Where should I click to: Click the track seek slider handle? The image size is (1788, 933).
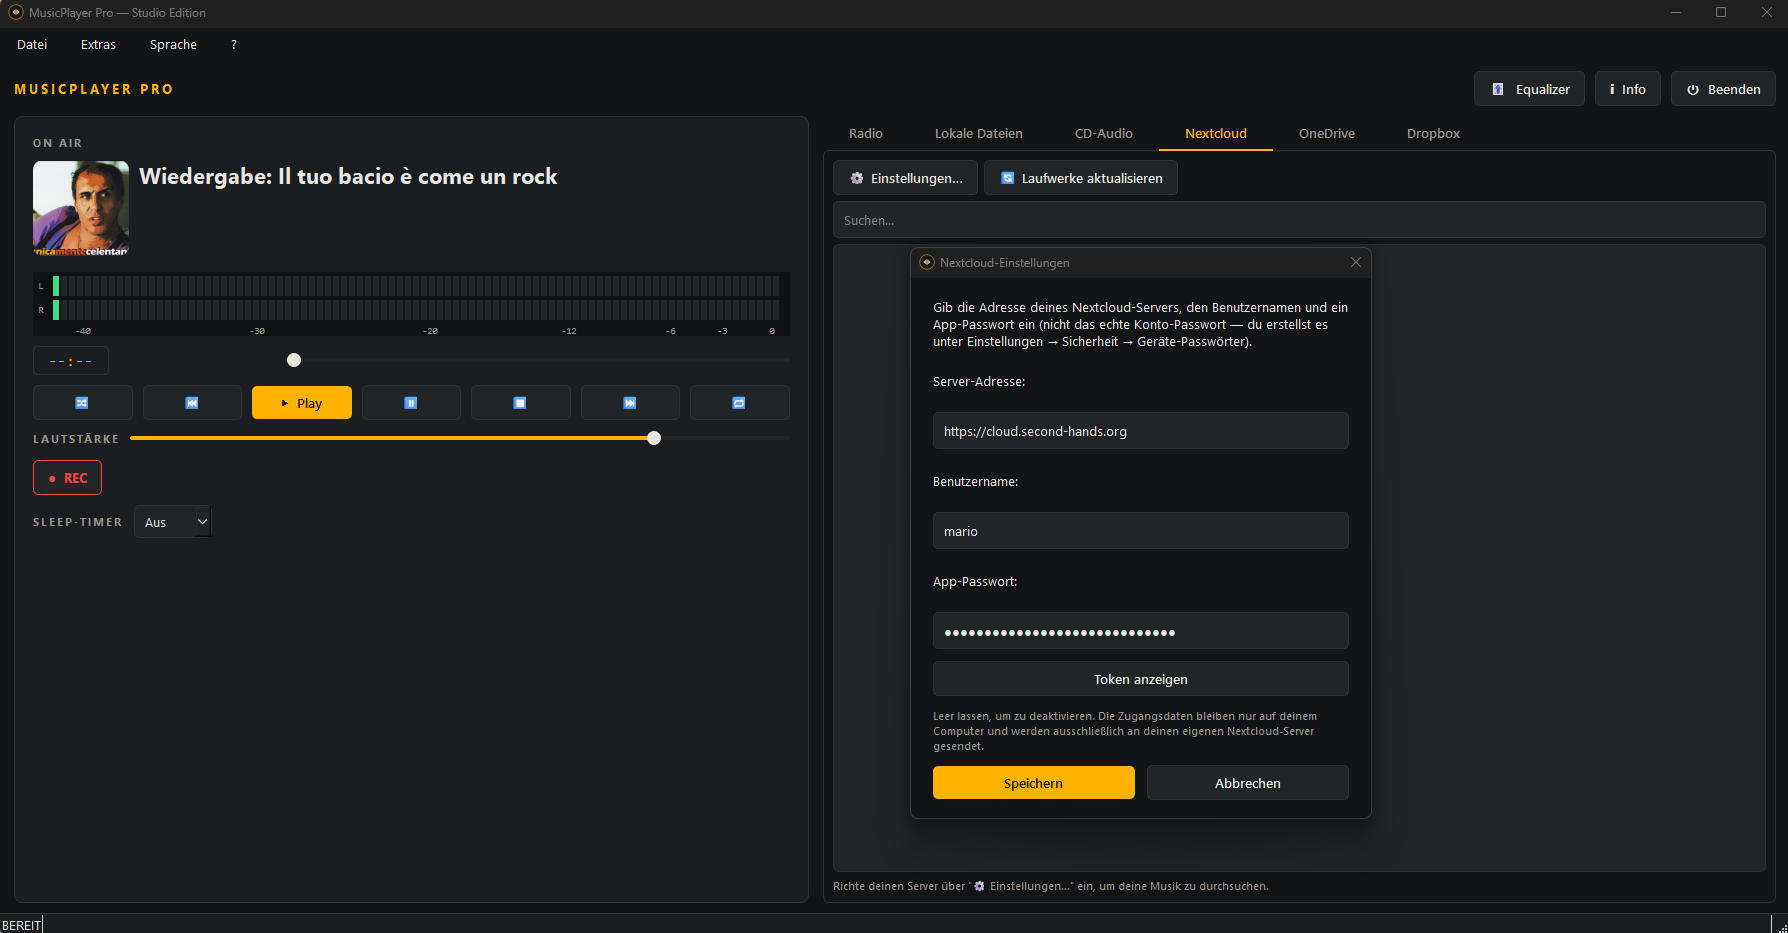coord(294,360)
